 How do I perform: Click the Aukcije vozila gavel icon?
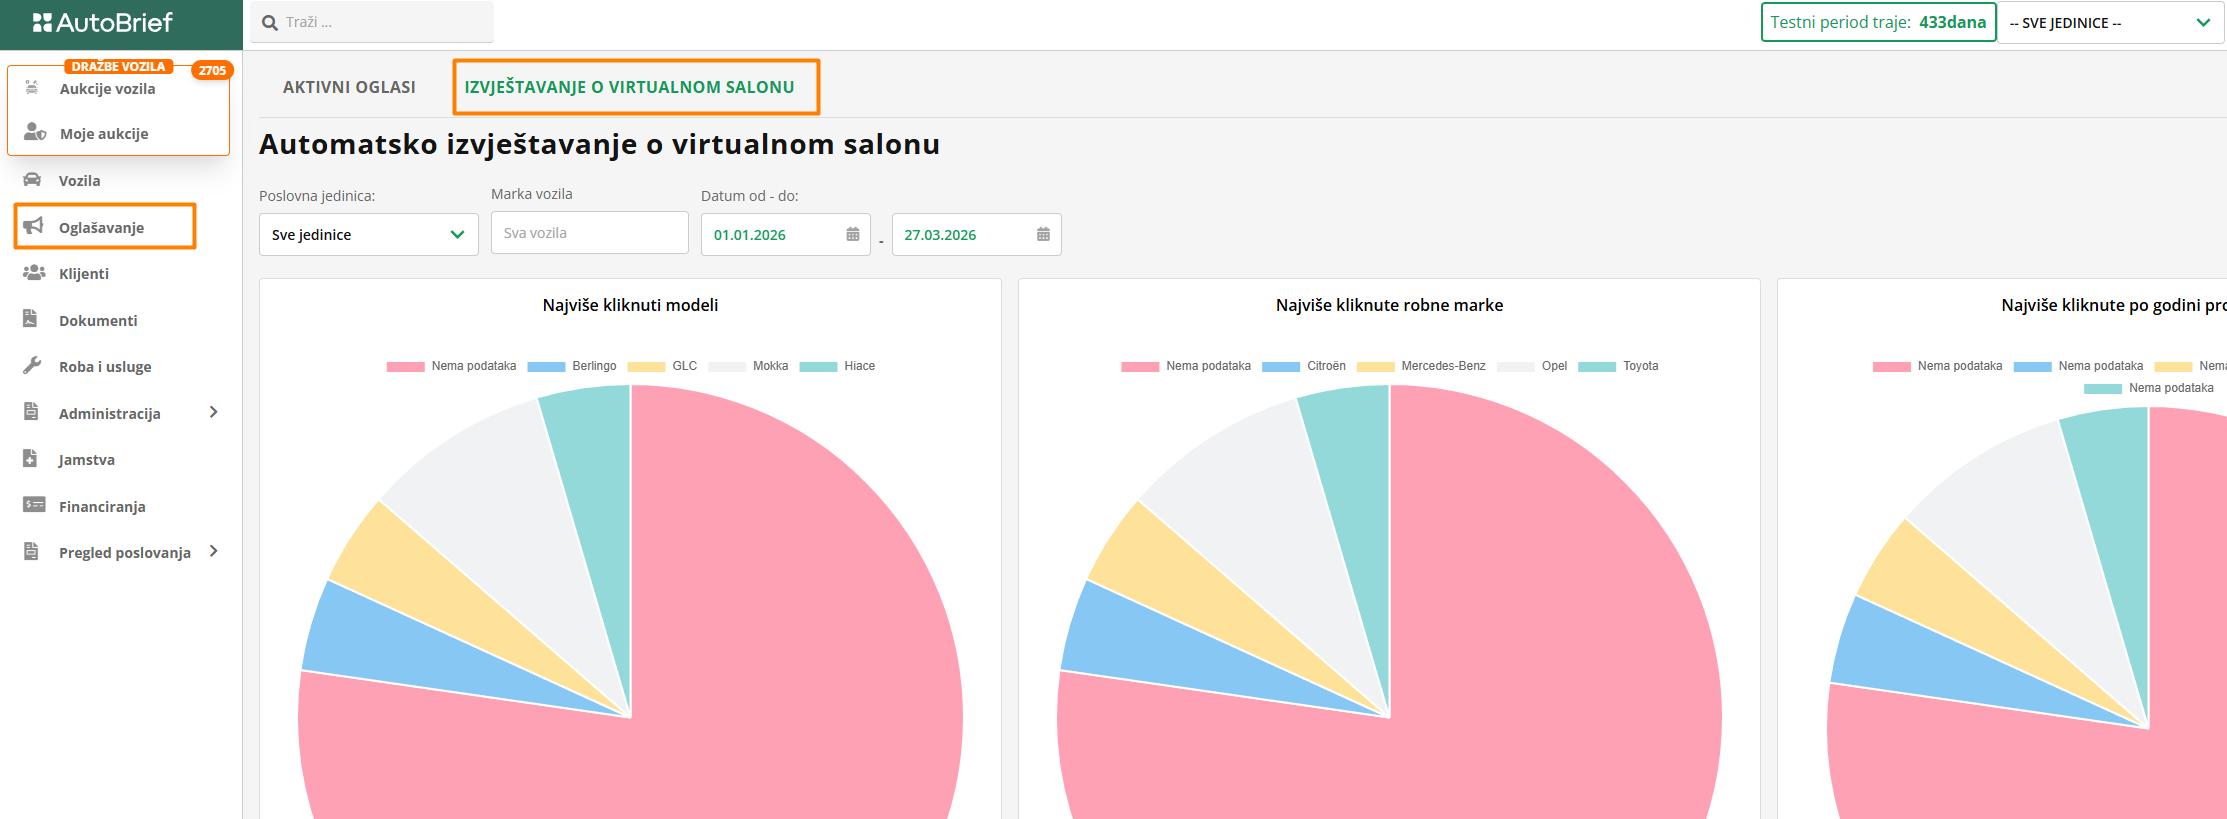coord(32,88)
